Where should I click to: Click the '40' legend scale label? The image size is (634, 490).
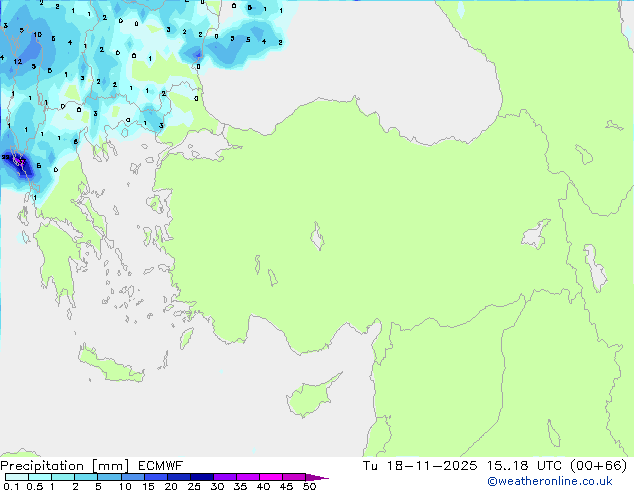[263, 486]
